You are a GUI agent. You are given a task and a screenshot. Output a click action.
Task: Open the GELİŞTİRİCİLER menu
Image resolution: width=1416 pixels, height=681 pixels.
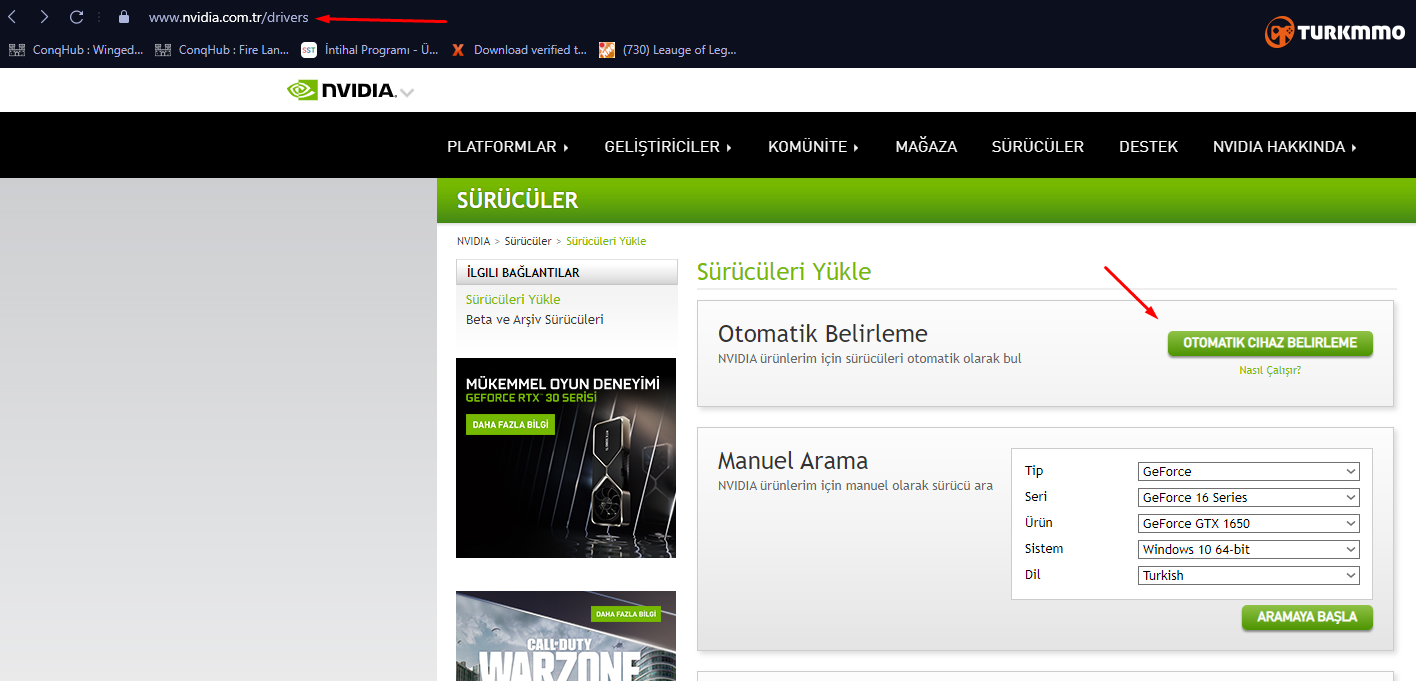pyautogui.click(x=668, y=147)
